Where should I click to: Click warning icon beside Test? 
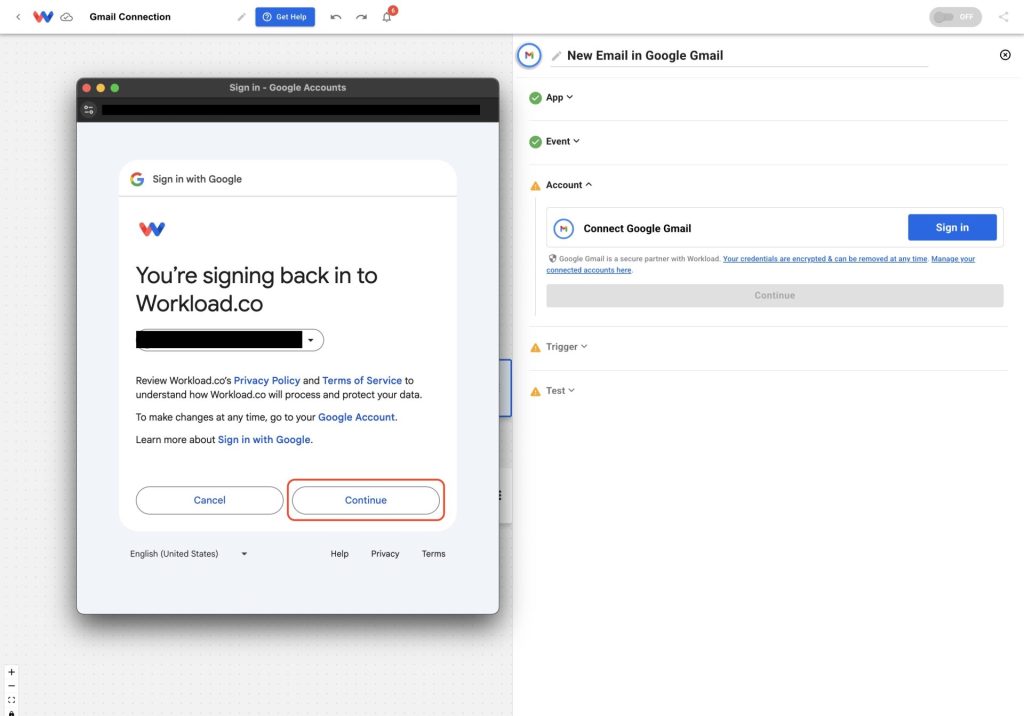(x=536, y=391)
